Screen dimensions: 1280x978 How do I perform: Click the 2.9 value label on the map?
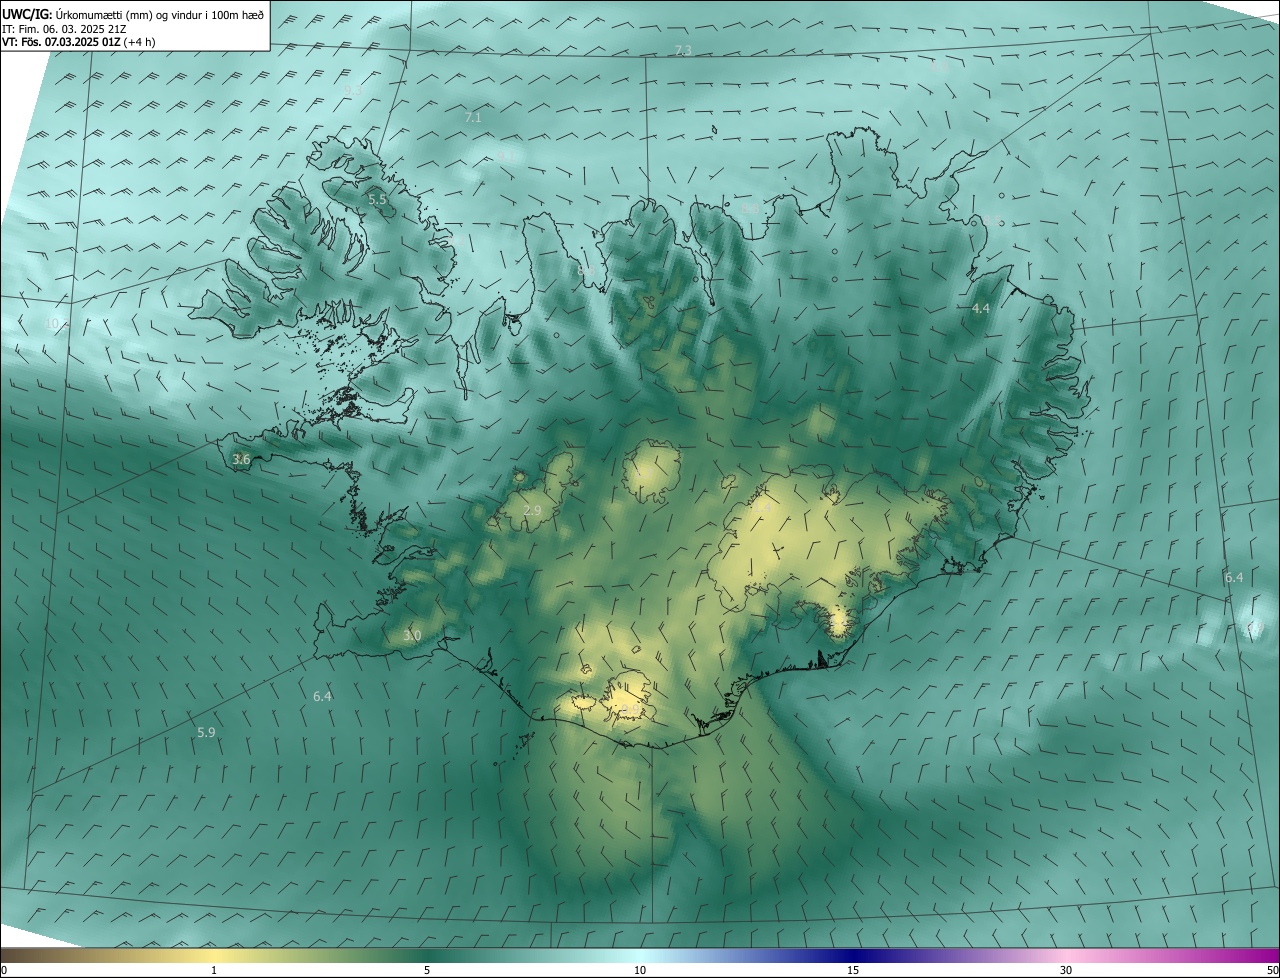point(532,510)
